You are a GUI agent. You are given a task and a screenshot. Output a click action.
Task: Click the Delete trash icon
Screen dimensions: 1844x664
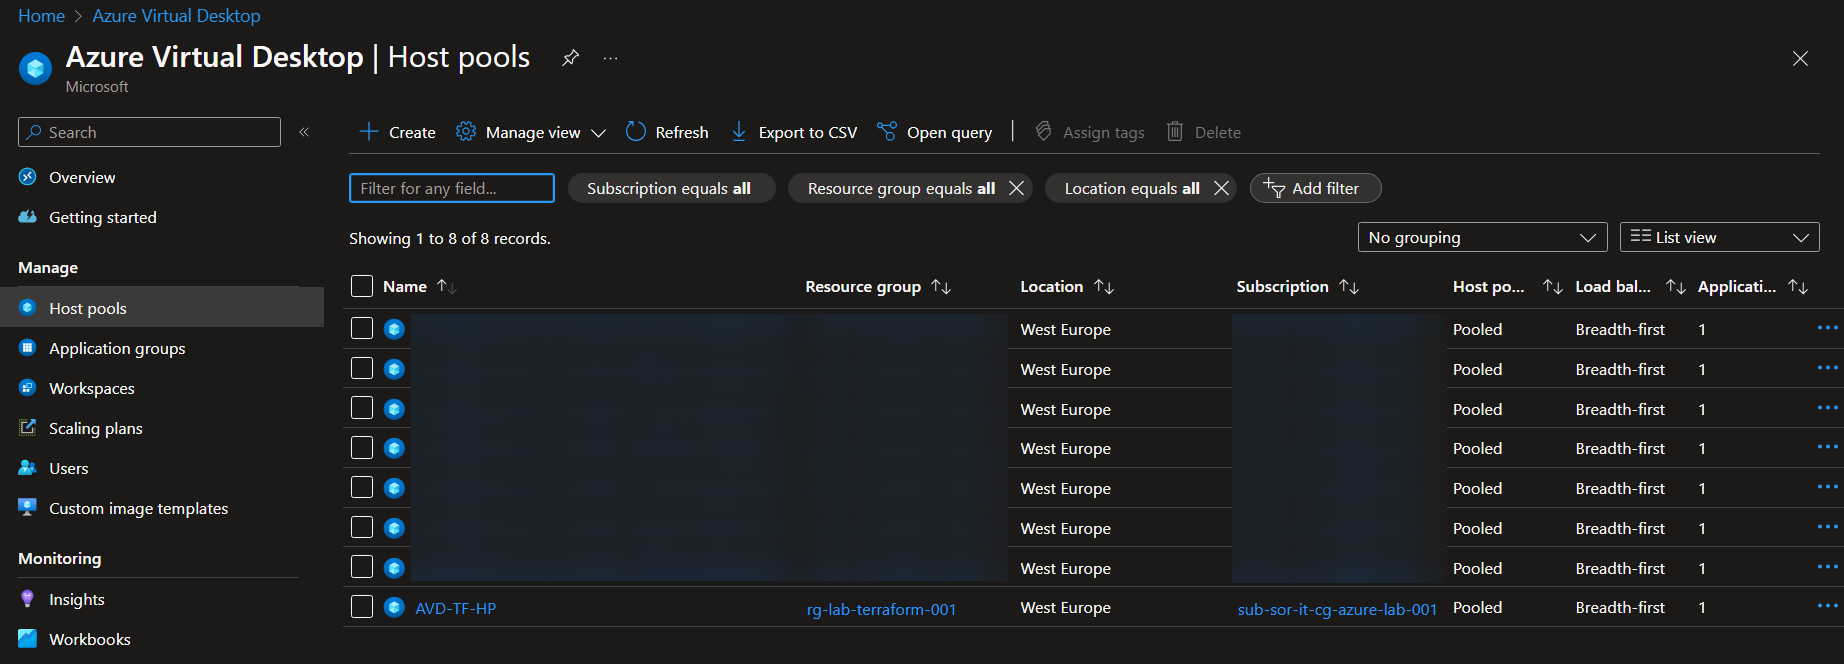click(x=1175, y=131)
